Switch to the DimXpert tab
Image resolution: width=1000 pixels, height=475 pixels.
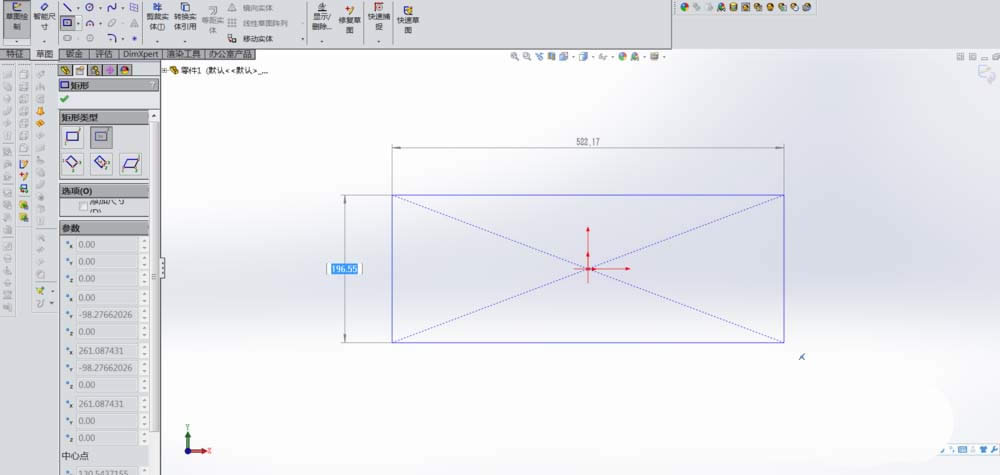click(140, 54)
